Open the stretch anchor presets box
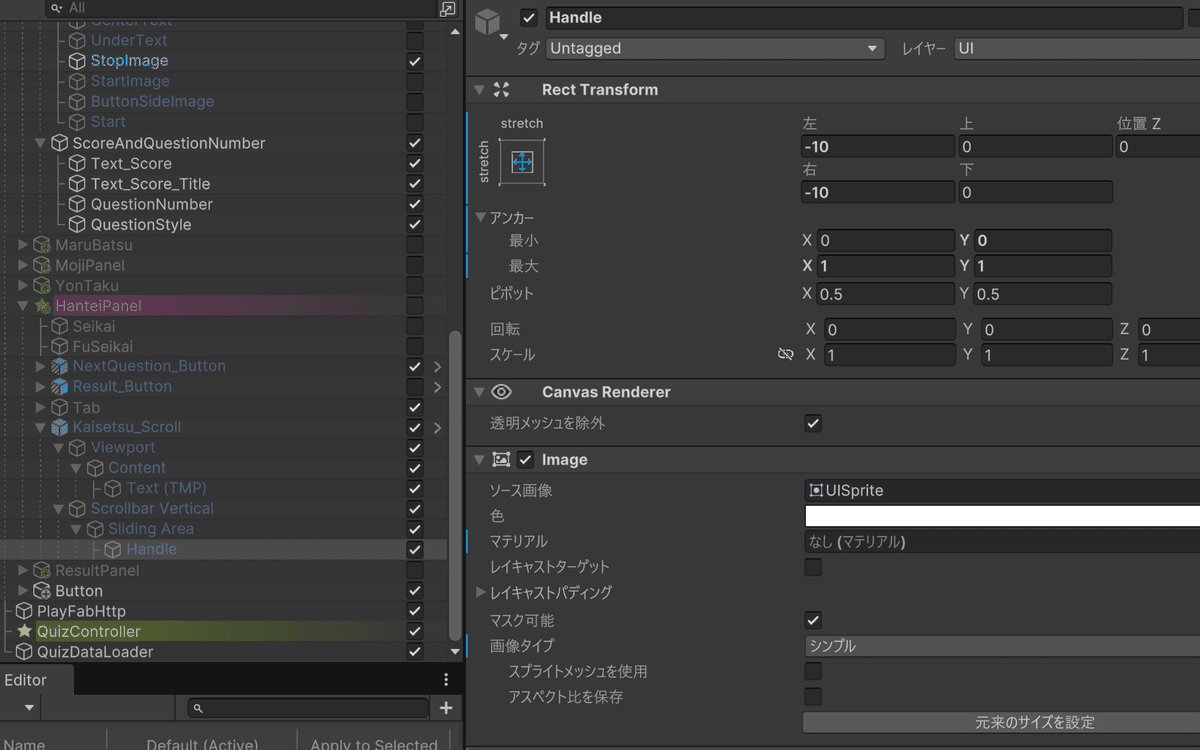Viewport: 1200px width, 750px height. click(523, 161)
